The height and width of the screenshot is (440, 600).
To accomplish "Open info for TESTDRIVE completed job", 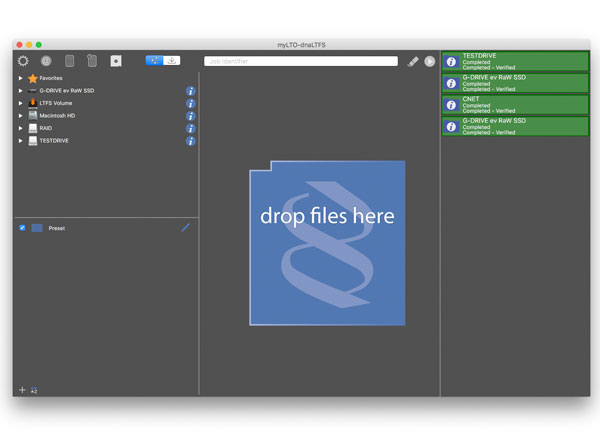I will (x=452, y=62).
